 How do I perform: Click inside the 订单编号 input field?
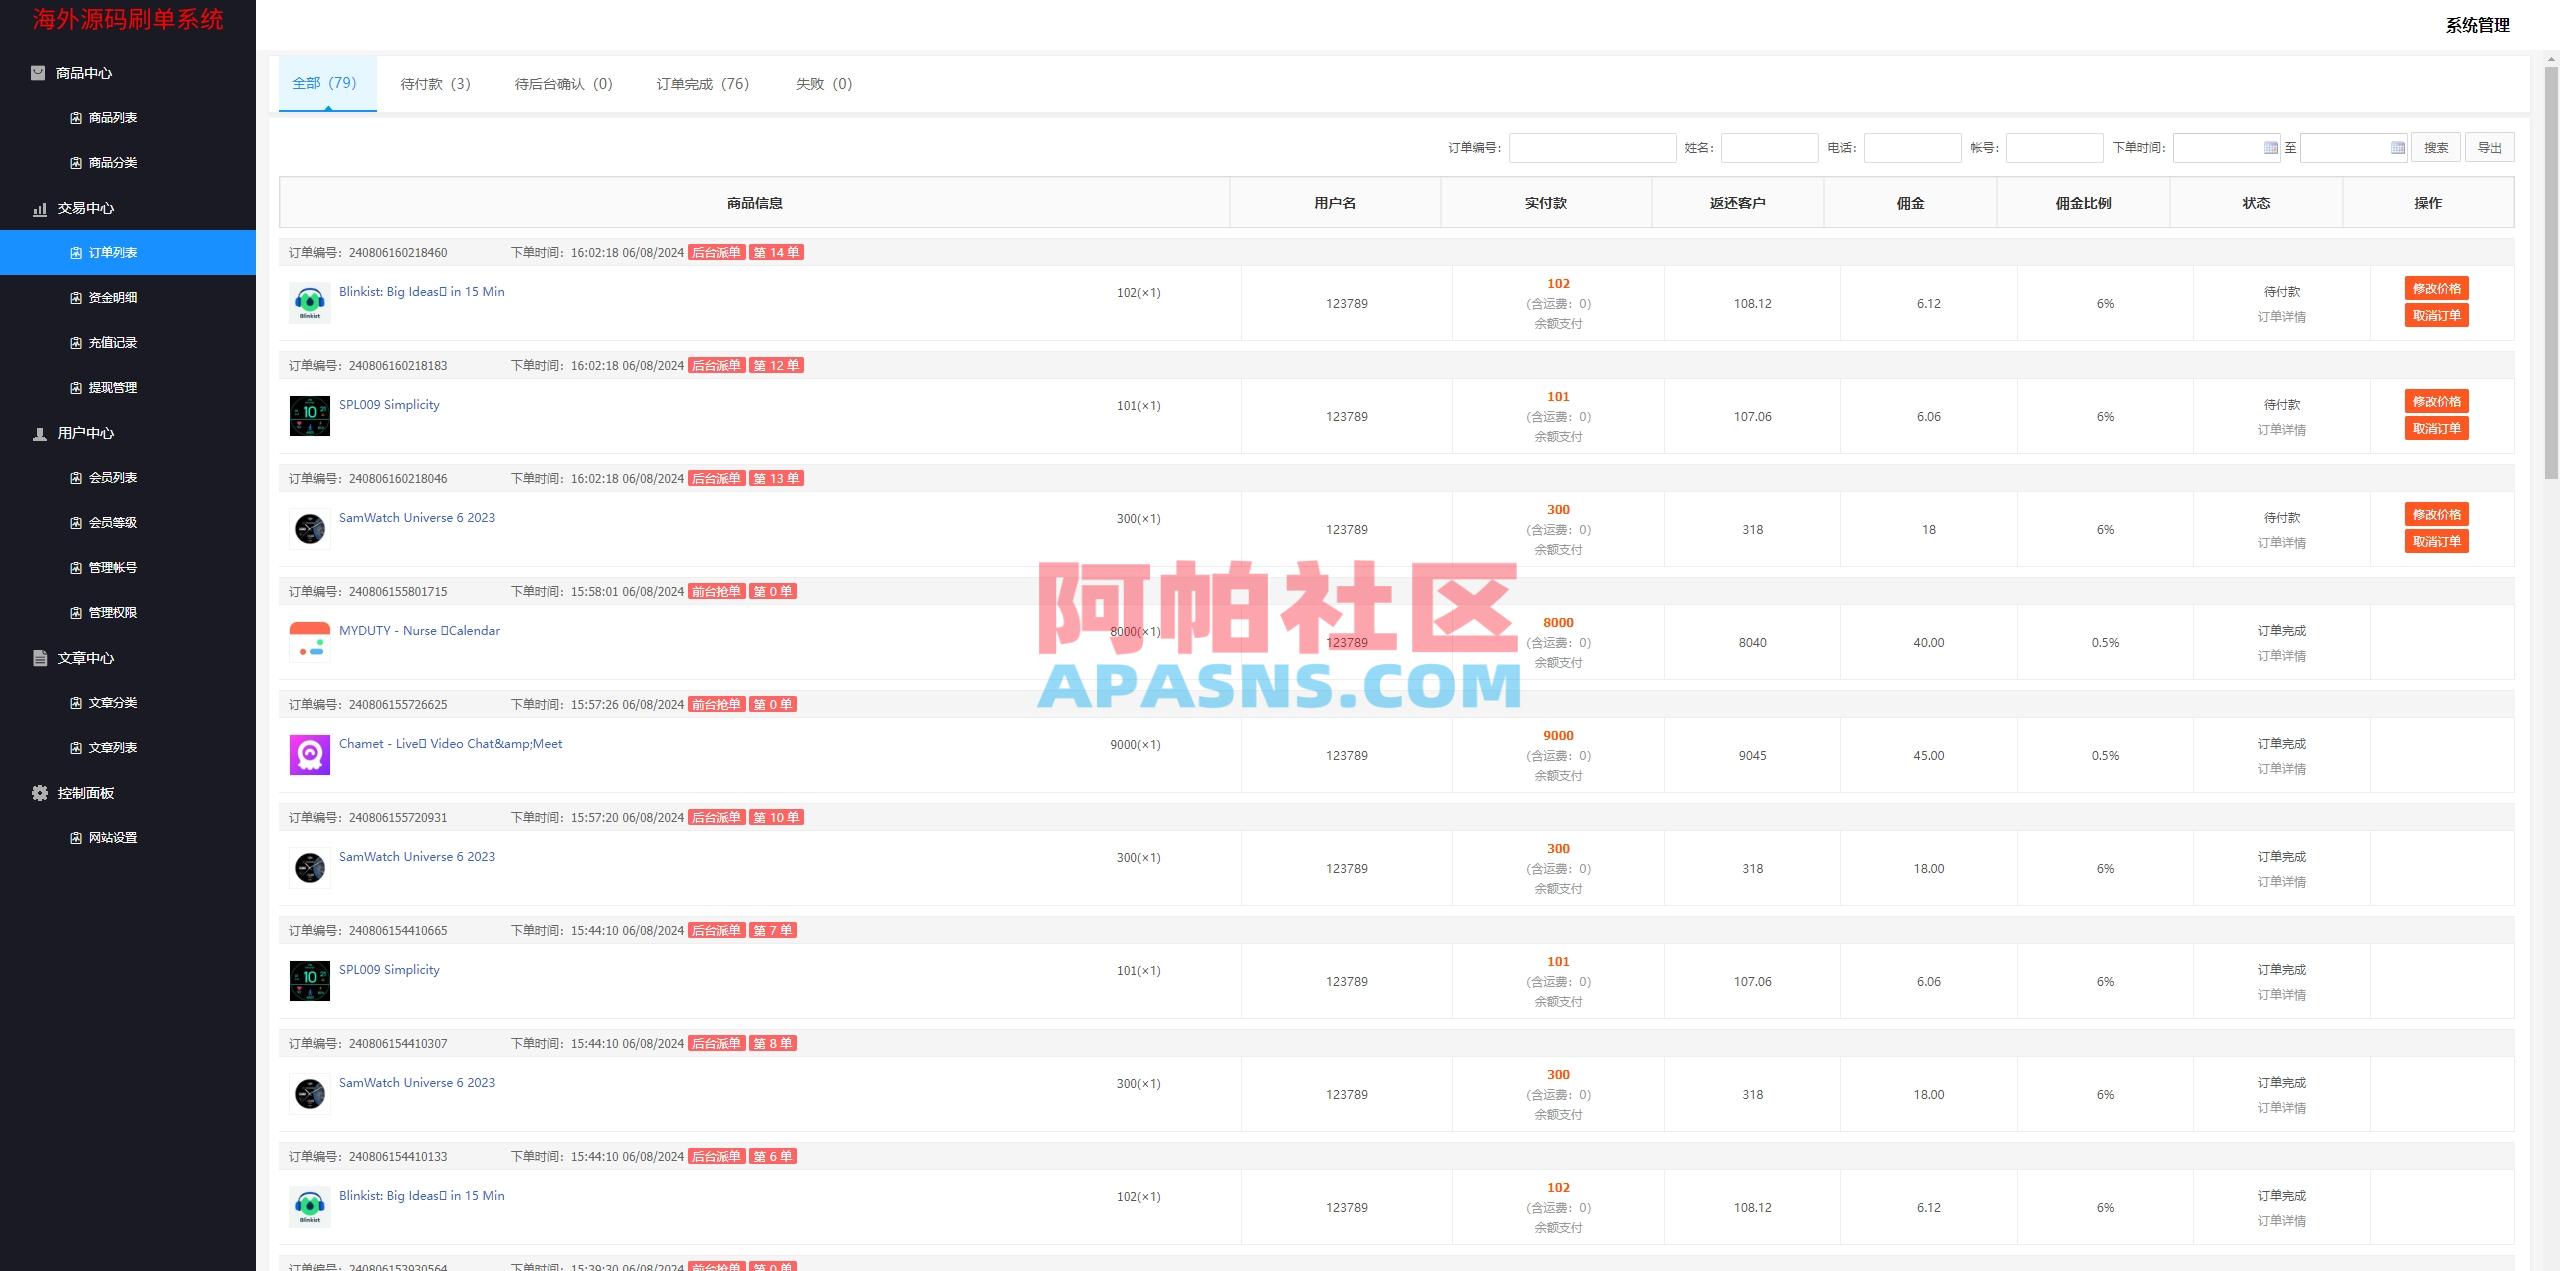click(1592, 147)
